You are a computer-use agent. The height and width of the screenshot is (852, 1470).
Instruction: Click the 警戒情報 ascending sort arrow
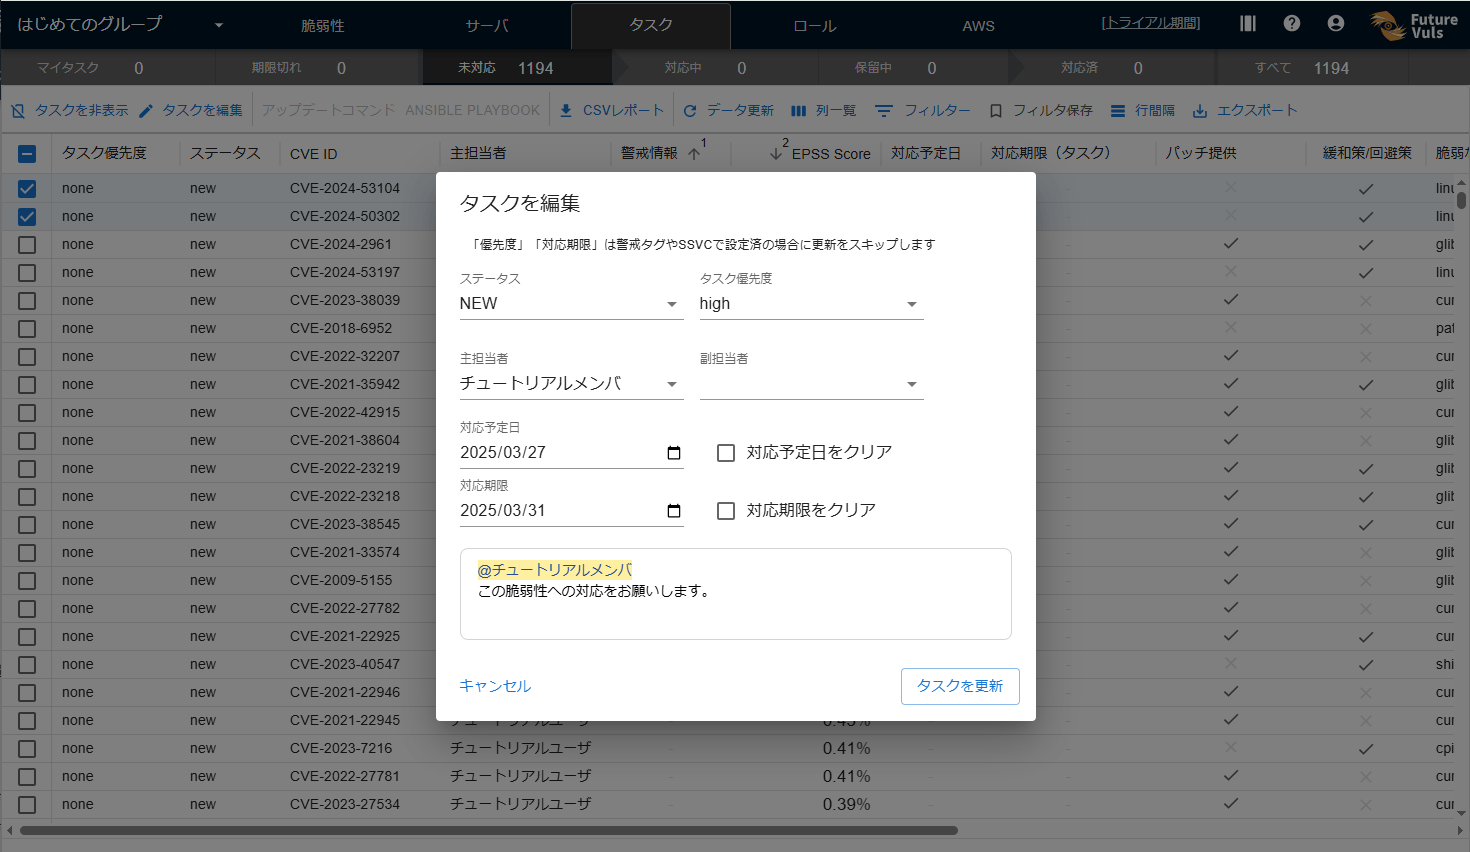click(x=694, y=154)
